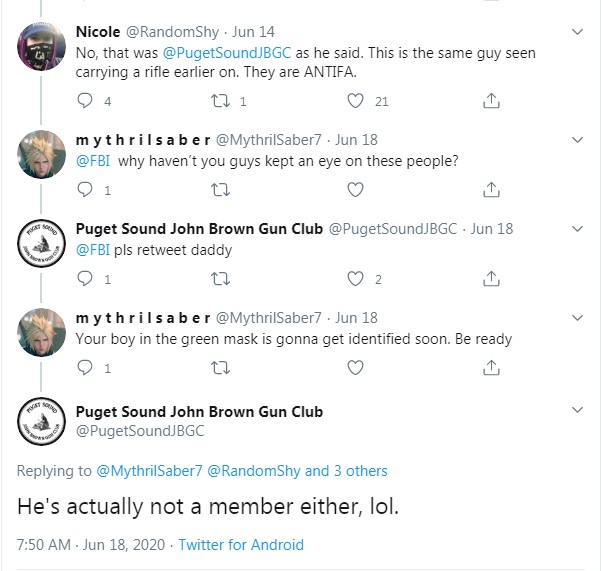This screenshot has width=602, height=571.
Task: Open the @PugetSoundJBGC mention in Nicole's tweet
Action: coord(227,53)
